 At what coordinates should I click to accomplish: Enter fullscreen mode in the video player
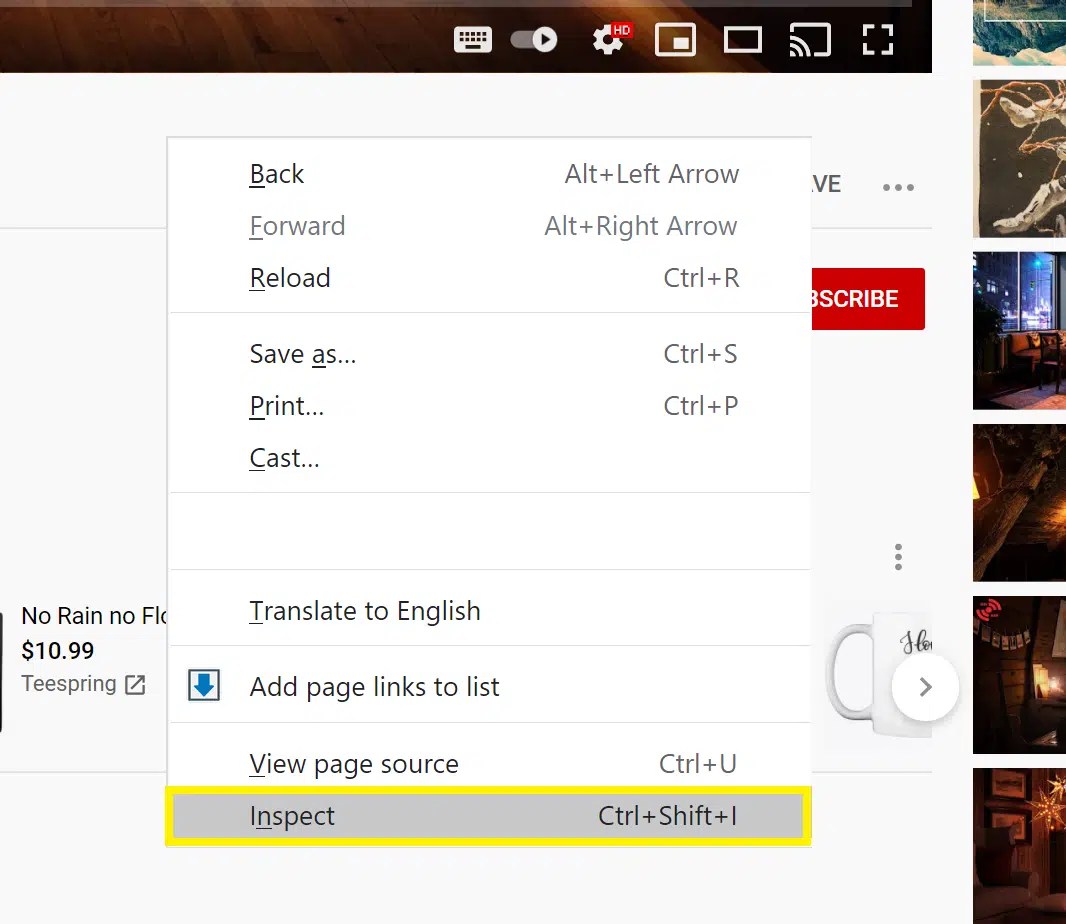coord(877,40)
